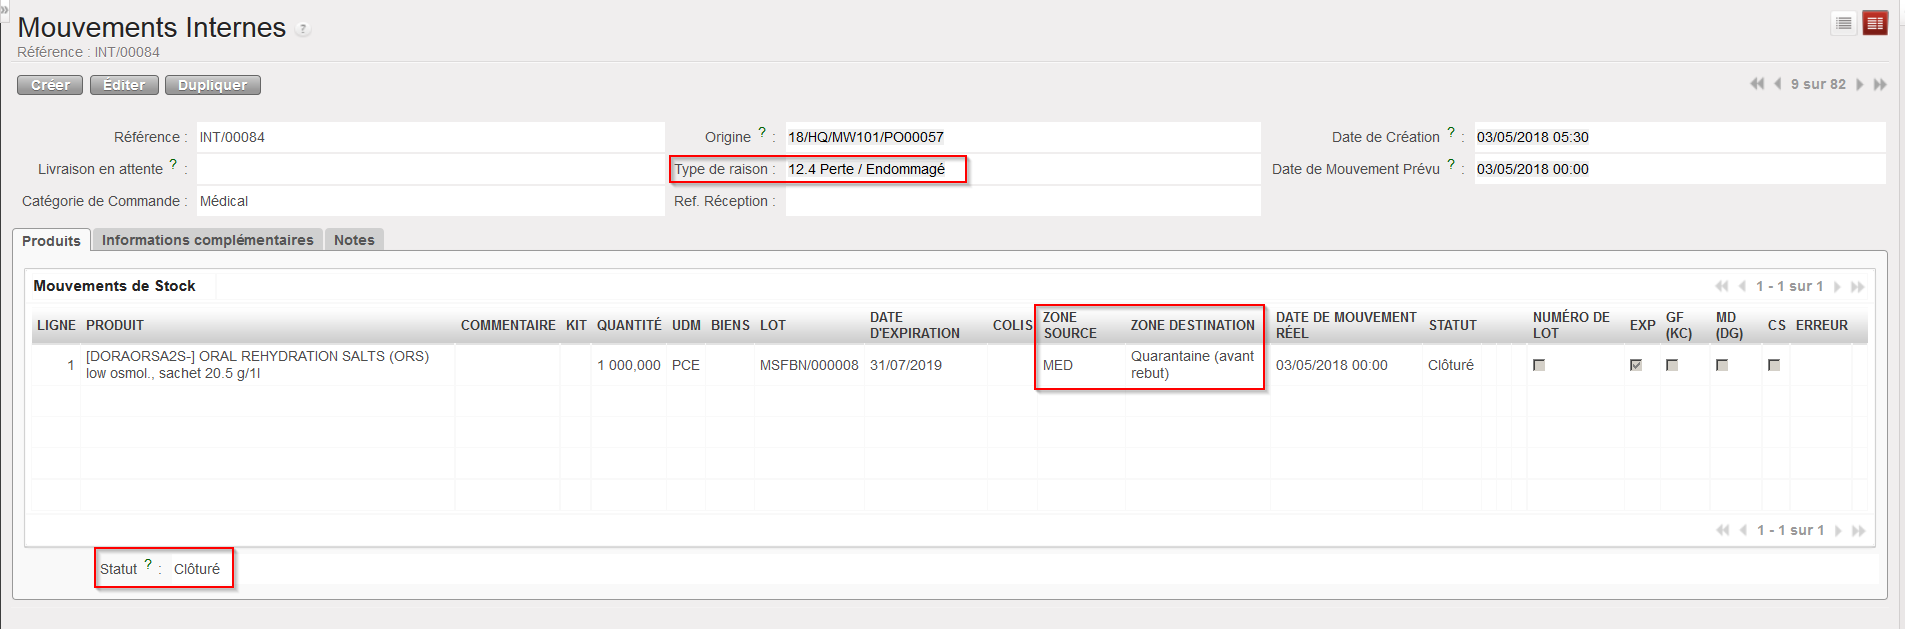Toggle the CS checkbox in row 1
This screenshot has height=629, width=1905.
[x=1774, y=365]
